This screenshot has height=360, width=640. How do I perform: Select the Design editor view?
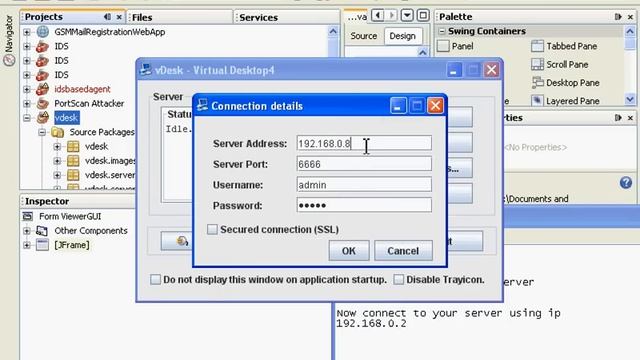click(402, 36)
